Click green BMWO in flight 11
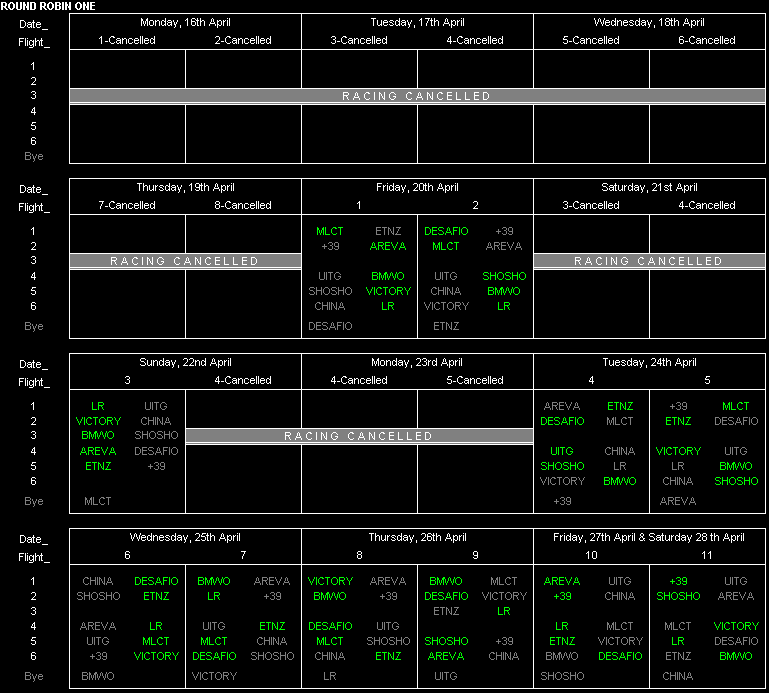Viewport: 769px width, 693px height. pos(736,656)
